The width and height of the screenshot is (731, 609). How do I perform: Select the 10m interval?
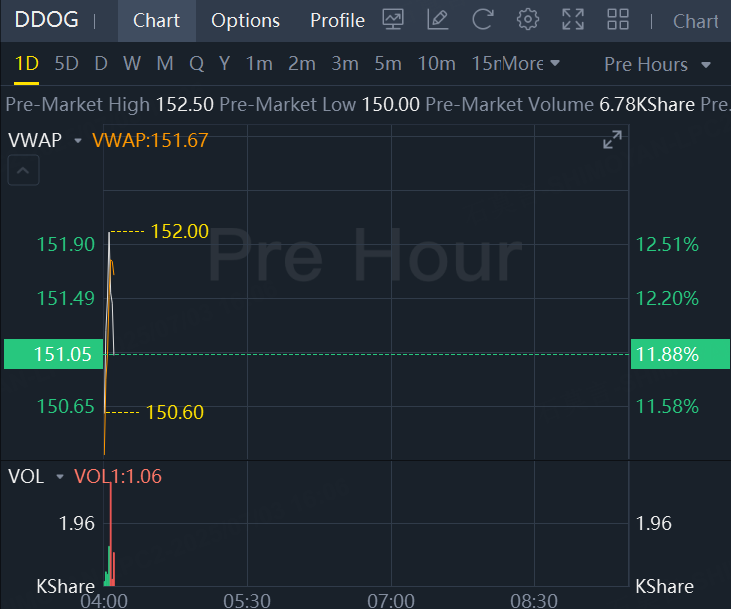436,64
